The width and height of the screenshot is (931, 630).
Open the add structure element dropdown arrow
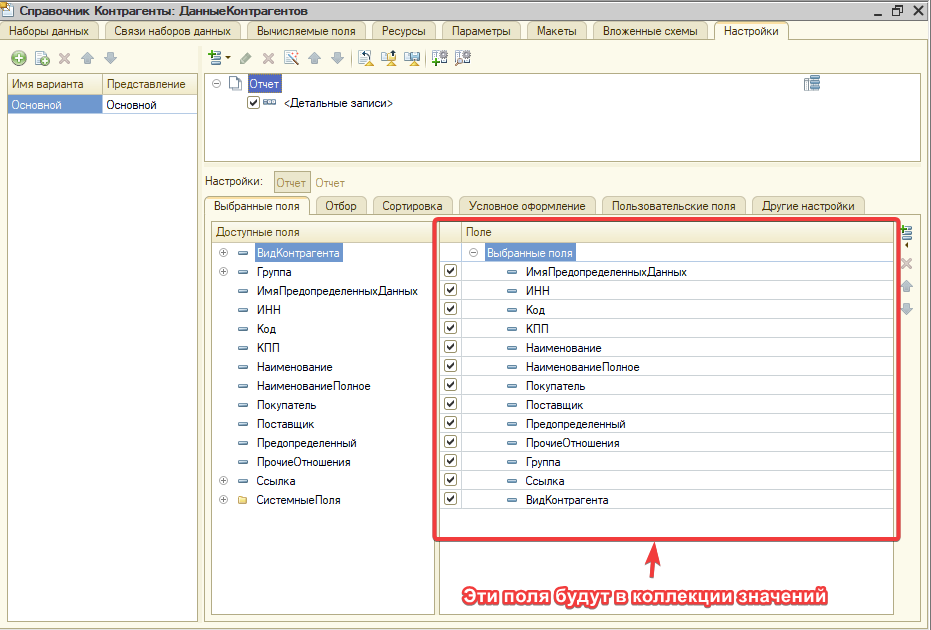(227, 58)
